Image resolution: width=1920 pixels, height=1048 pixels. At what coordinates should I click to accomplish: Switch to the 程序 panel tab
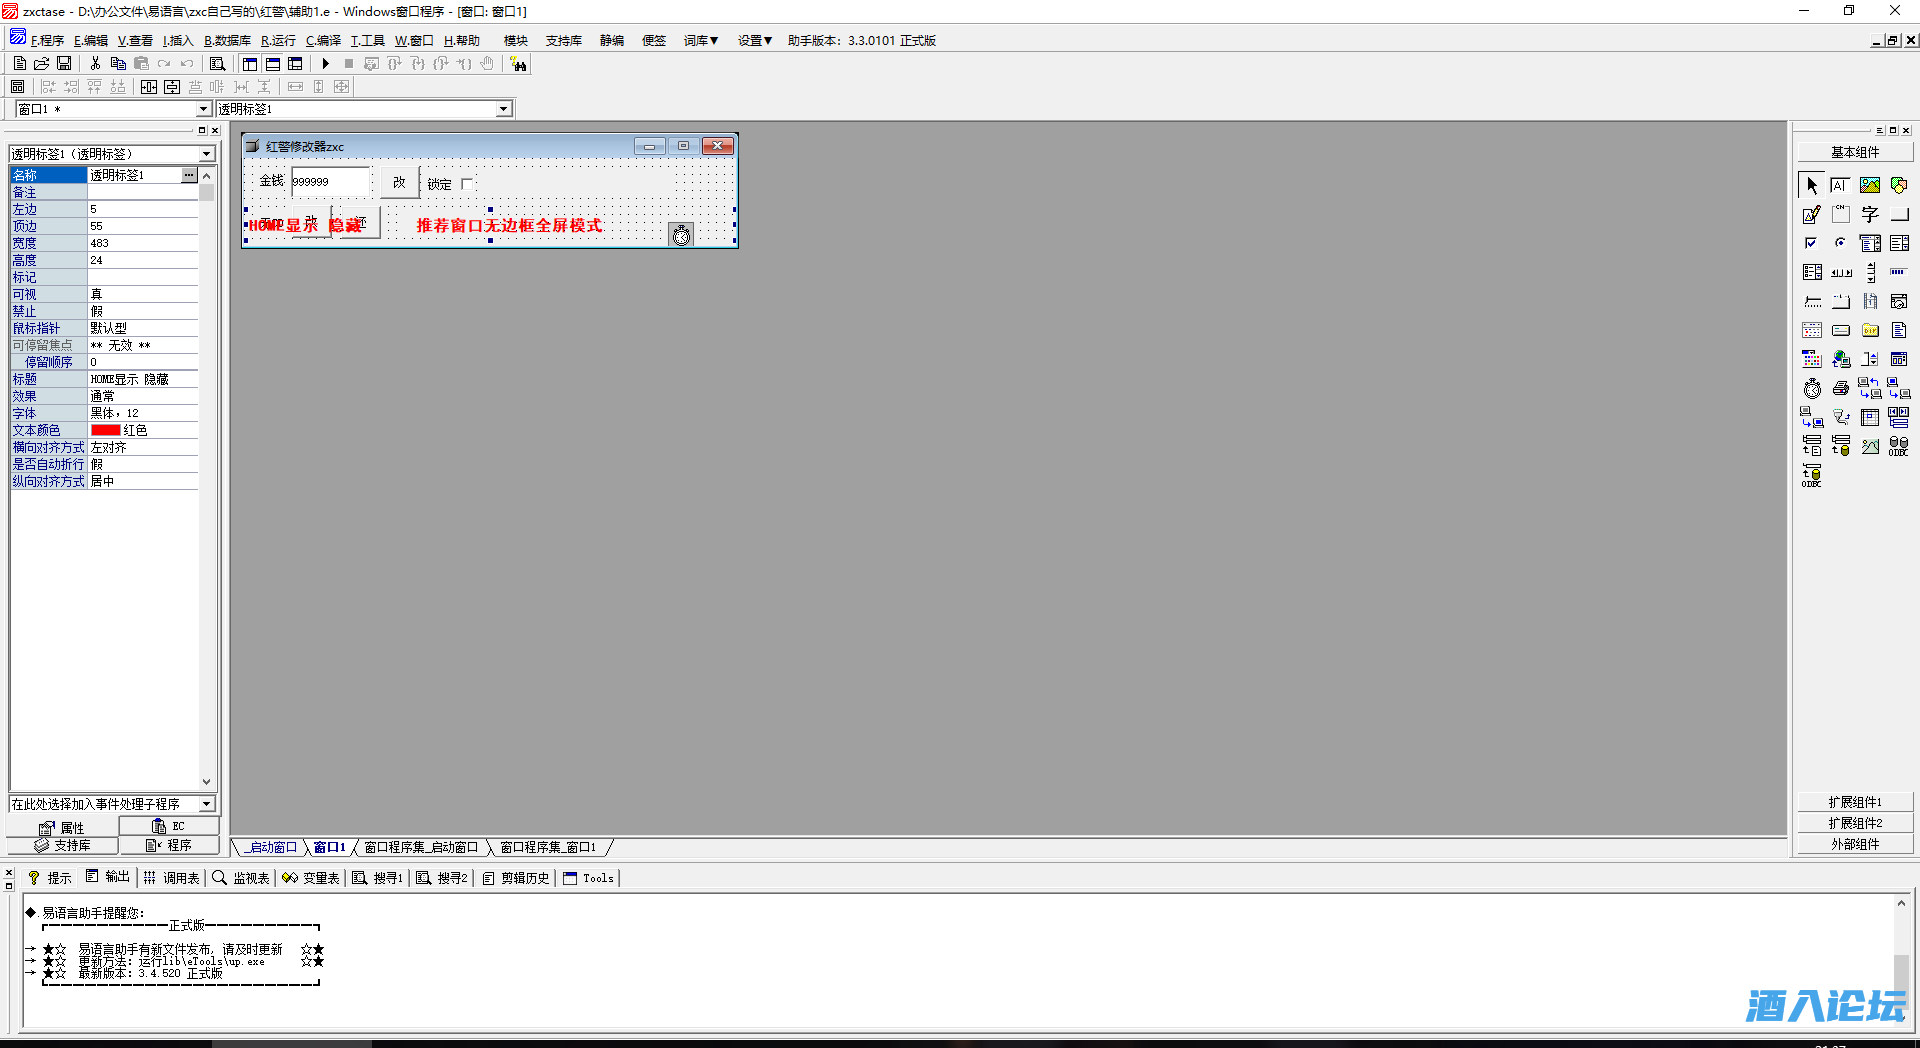169,846
